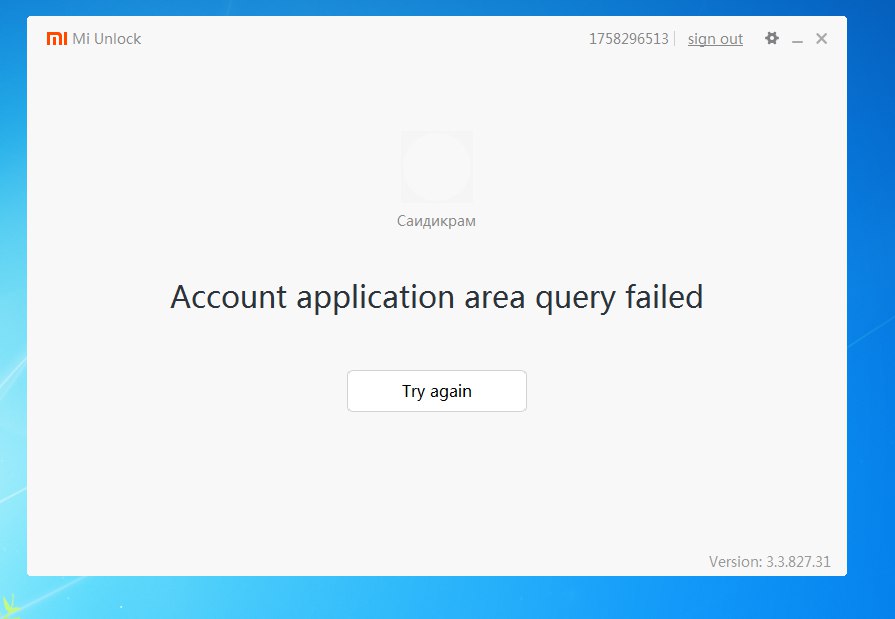Click the word Version in the footer label
This screenshot has width=895, height=619.
735,562
